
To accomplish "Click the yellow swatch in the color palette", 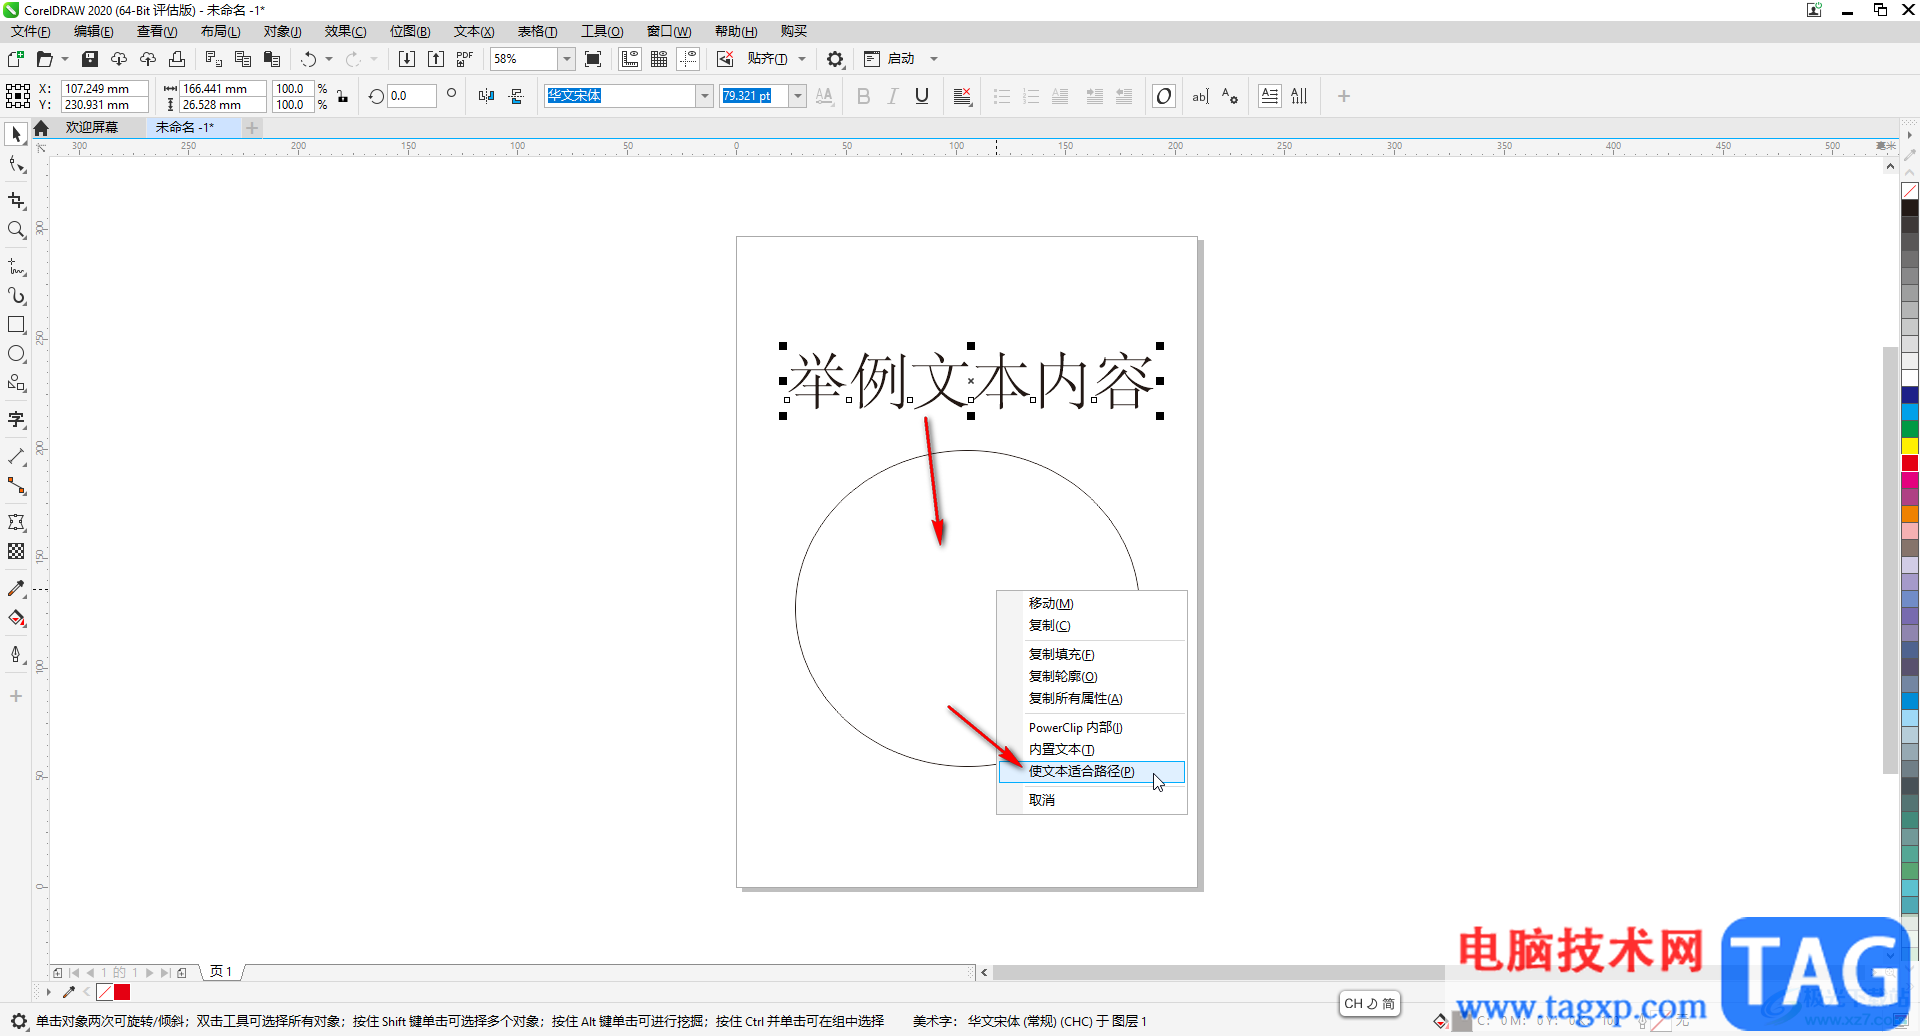I will [1909, 445].
